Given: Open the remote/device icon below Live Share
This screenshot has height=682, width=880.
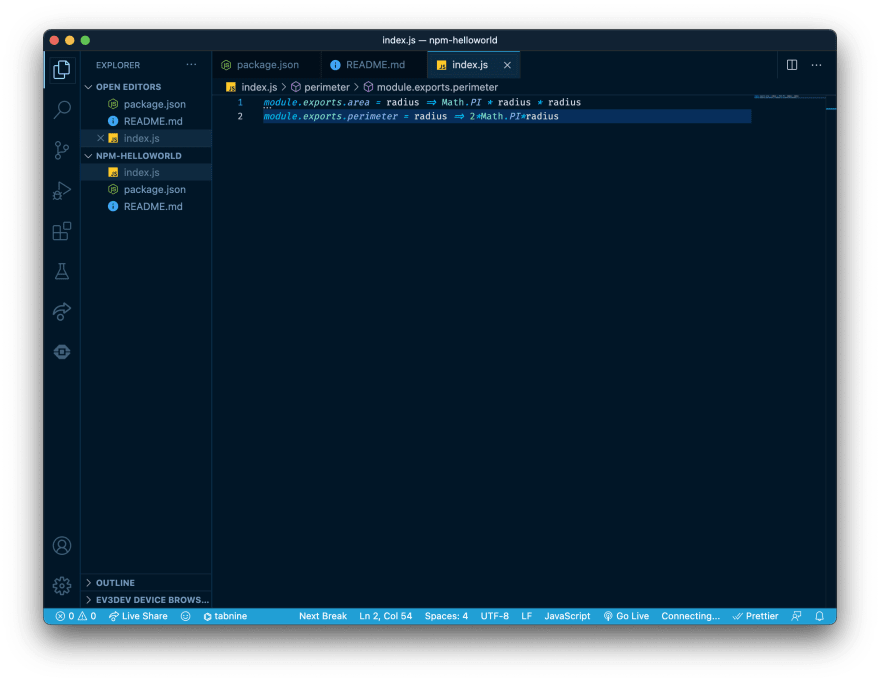Looking at the screenshot, I should (x=62, y=352).
